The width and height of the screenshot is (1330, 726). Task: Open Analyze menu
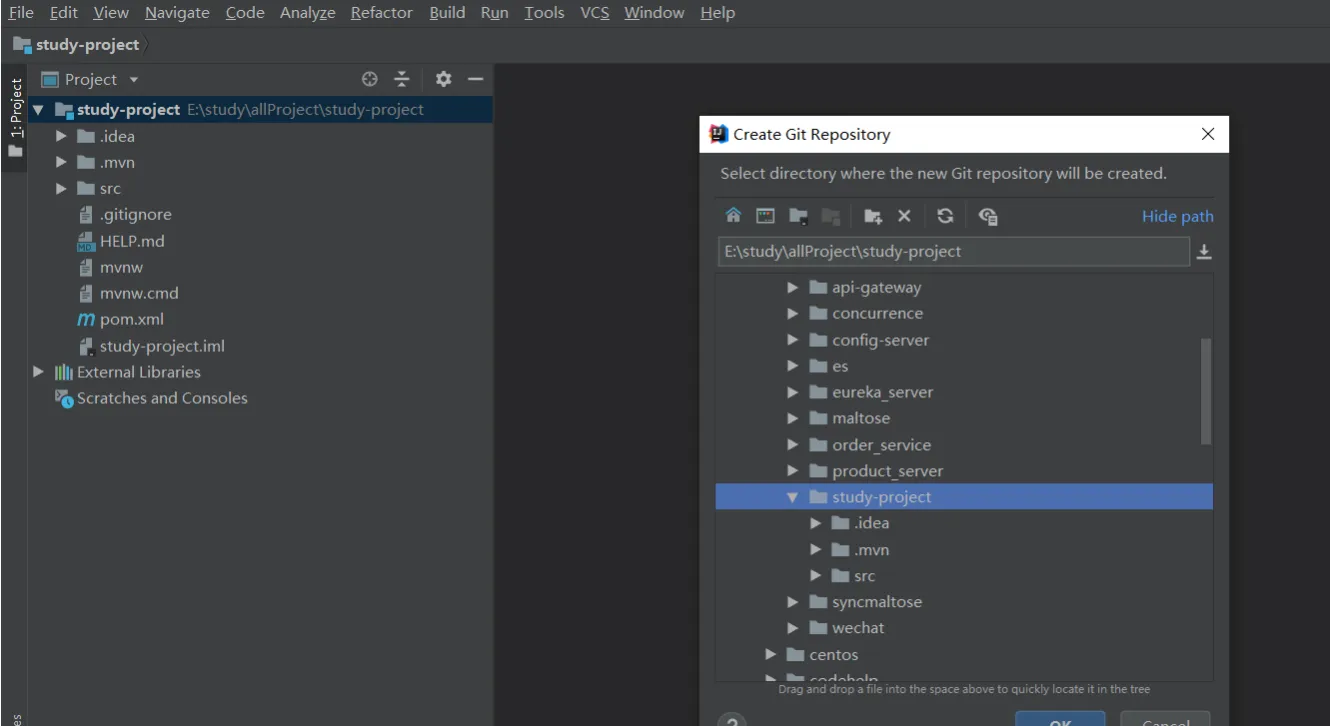pyautogui.click(x=307, y=13)
